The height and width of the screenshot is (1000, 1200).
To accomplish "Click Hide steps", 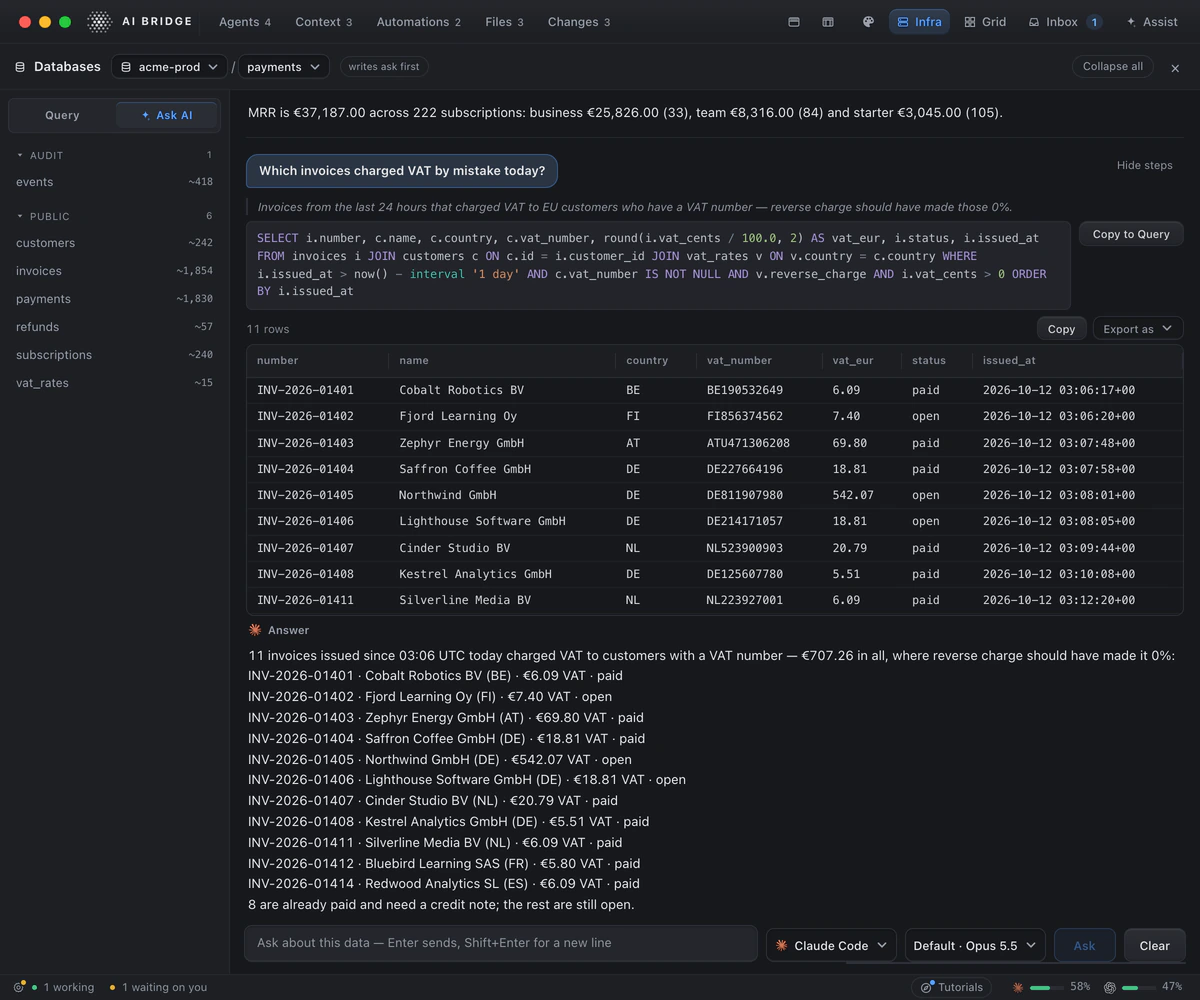I will [1144, 165].
